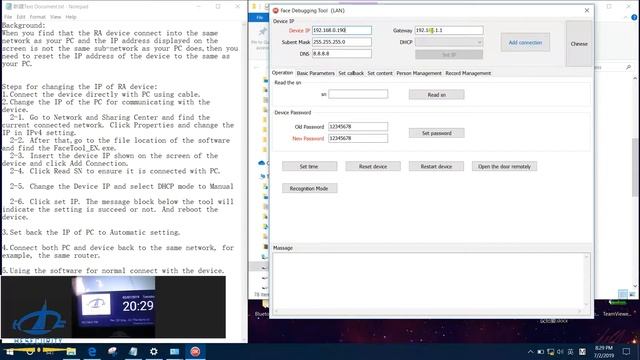Open the volume control in system tray

click(x=560, y=351)
